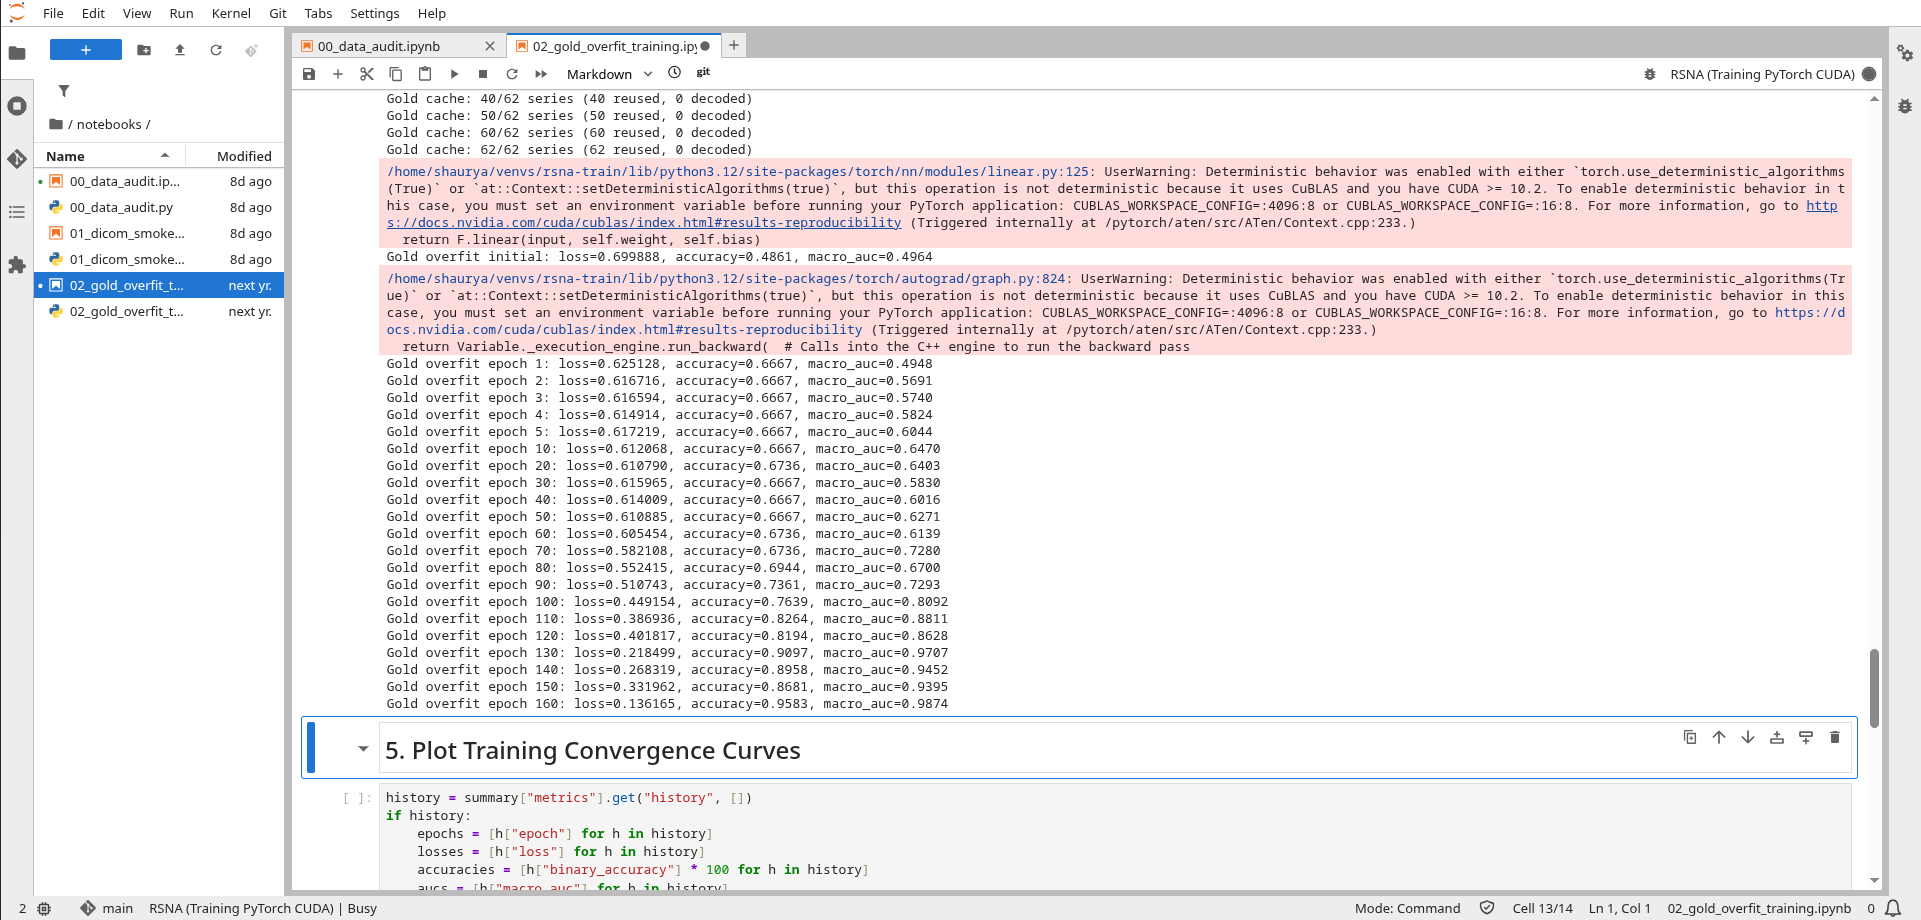Switch to the 00_data_audit.ipynb tab

380,46
